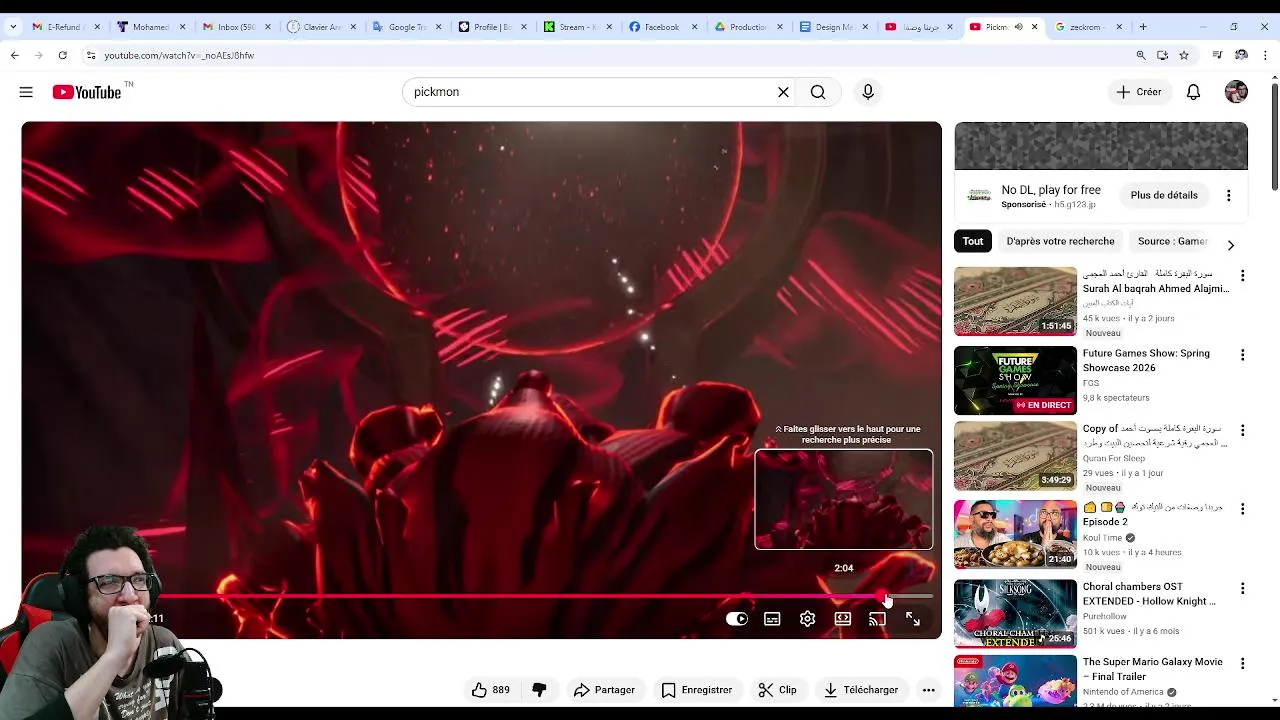Open player settings gear

click(x=807, y=619)
